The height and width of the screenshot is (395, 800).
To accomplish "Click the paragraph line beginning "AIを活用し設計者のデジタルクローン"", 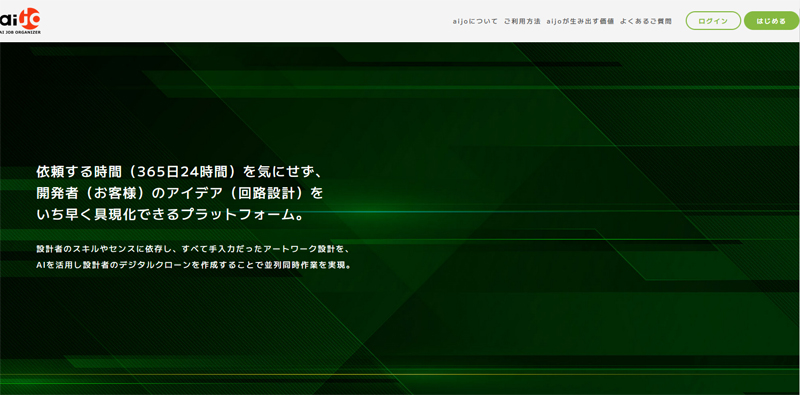I will pos(193,266).
